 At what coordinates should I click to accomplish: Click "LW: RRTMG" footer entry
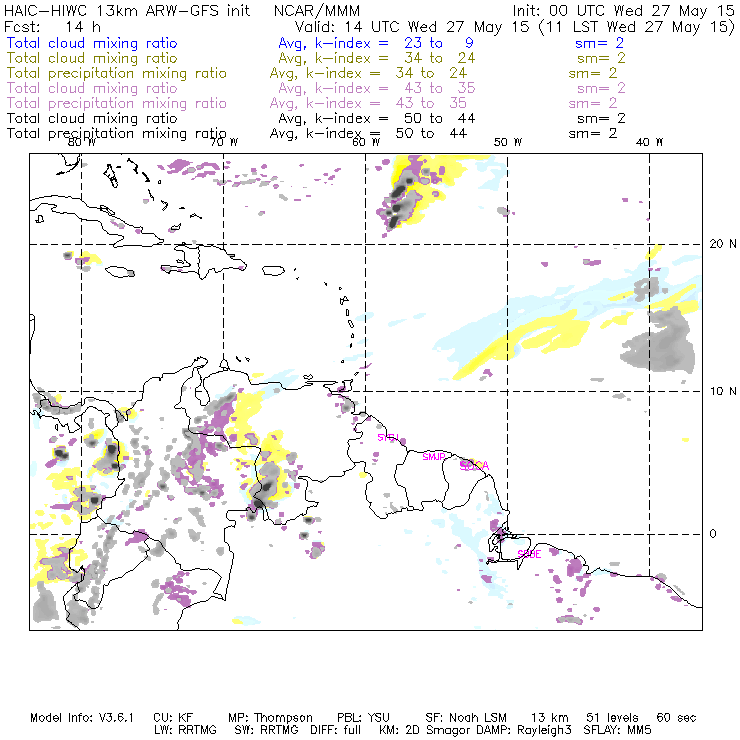[x=185, y=730]
